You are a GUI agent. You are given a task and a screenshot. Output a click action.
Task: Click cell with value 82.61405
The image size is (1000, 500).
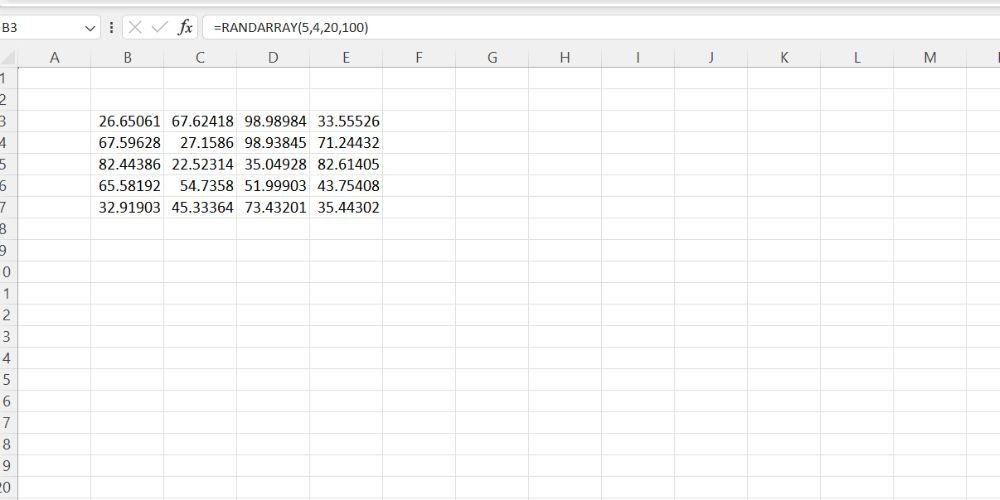[346, 165]
